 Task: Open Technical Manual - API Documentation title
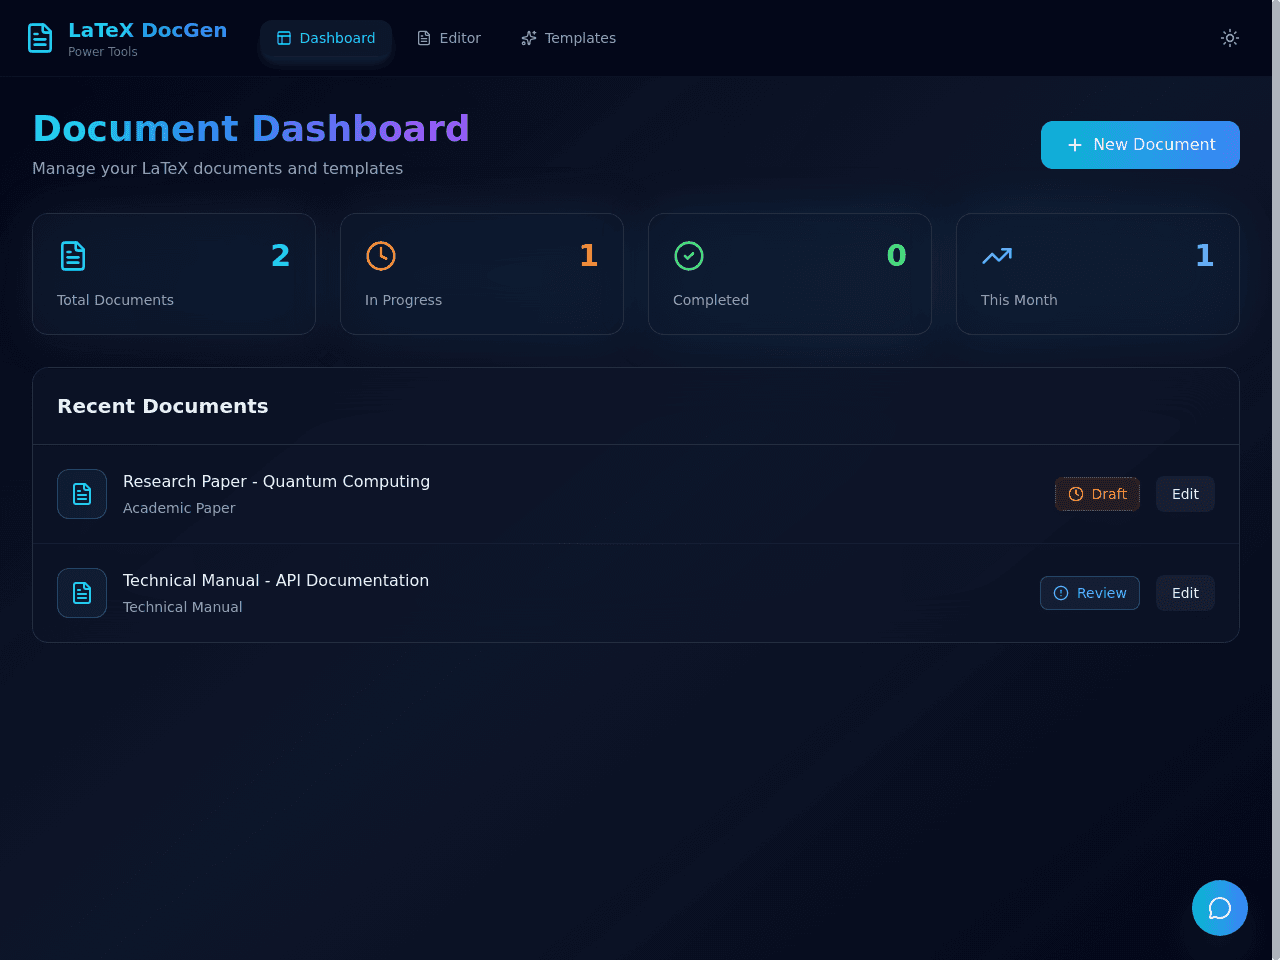click(x=276, y=580)
